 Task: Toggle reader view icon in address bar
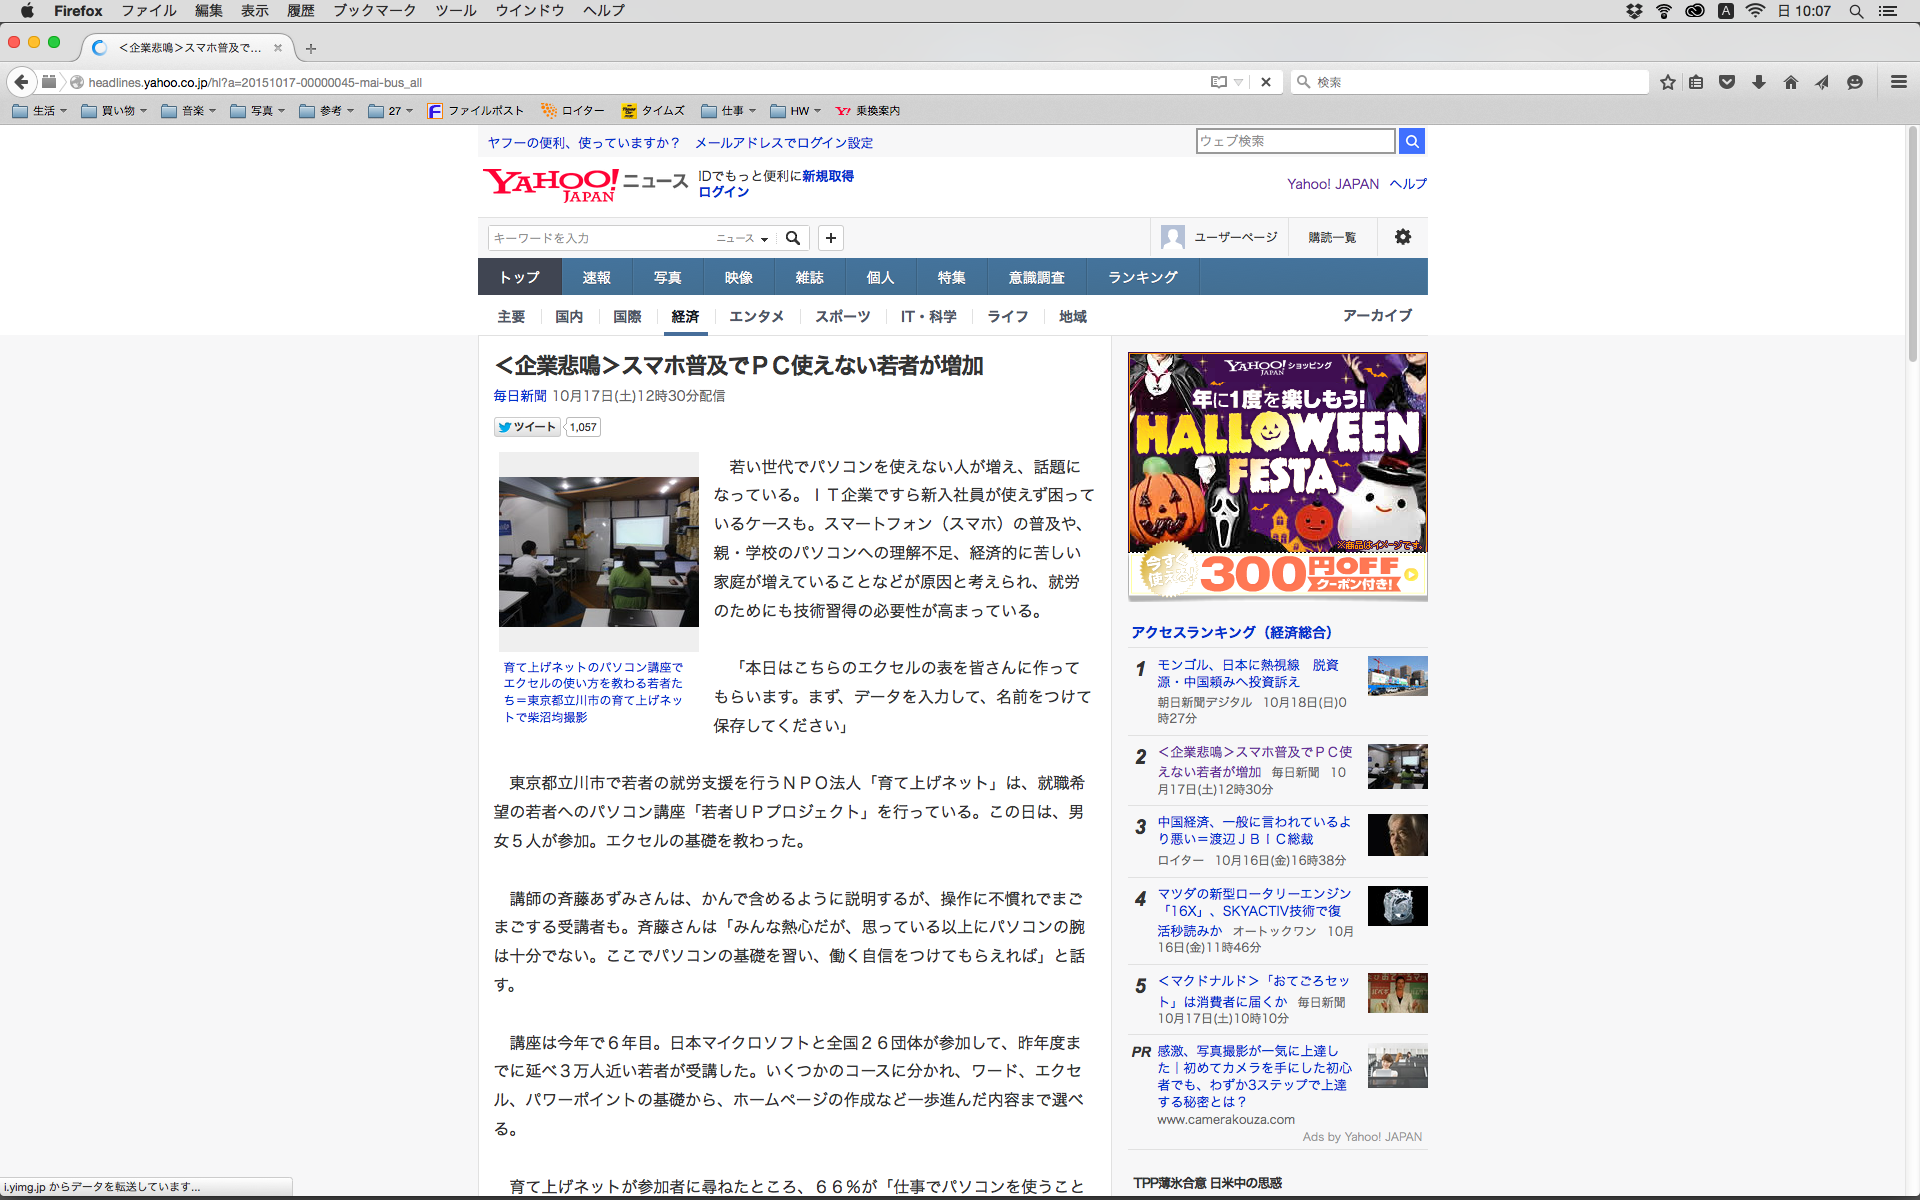[x=1218, y=82]
